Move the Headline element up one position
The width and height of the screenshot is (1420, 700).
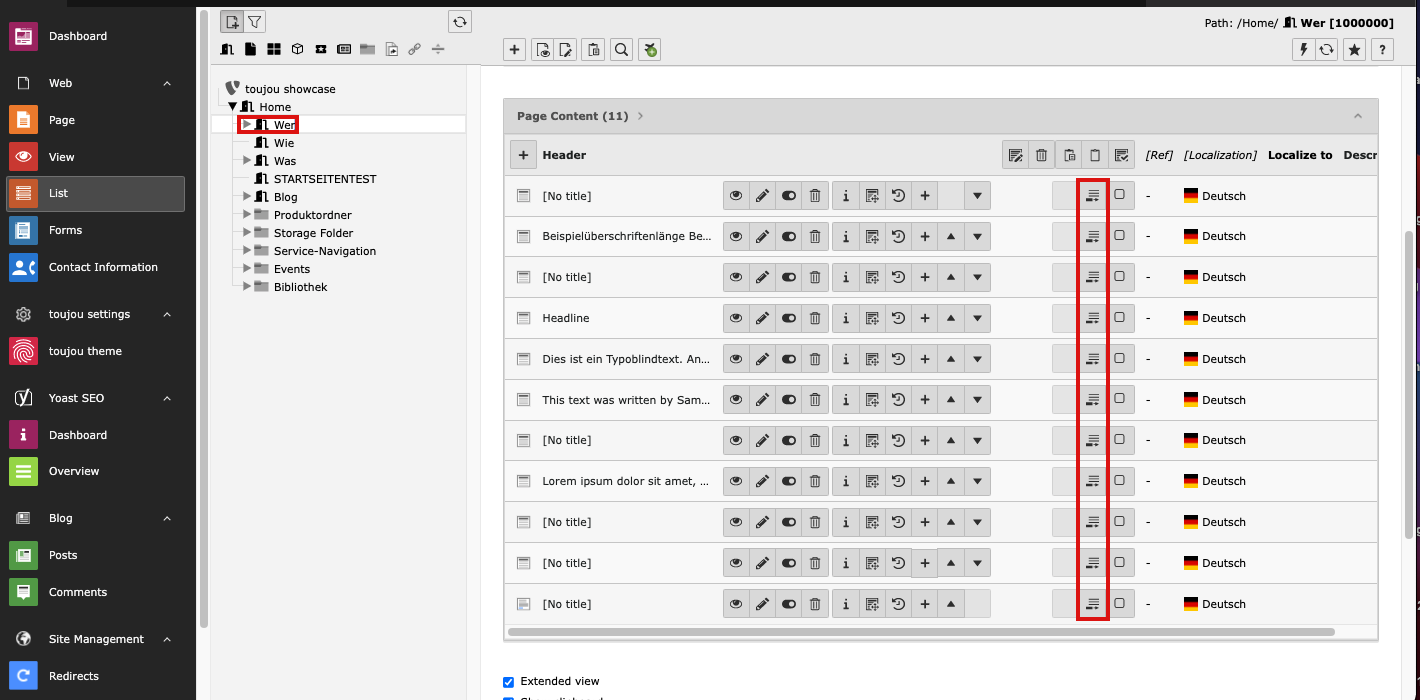coord(950,317)
